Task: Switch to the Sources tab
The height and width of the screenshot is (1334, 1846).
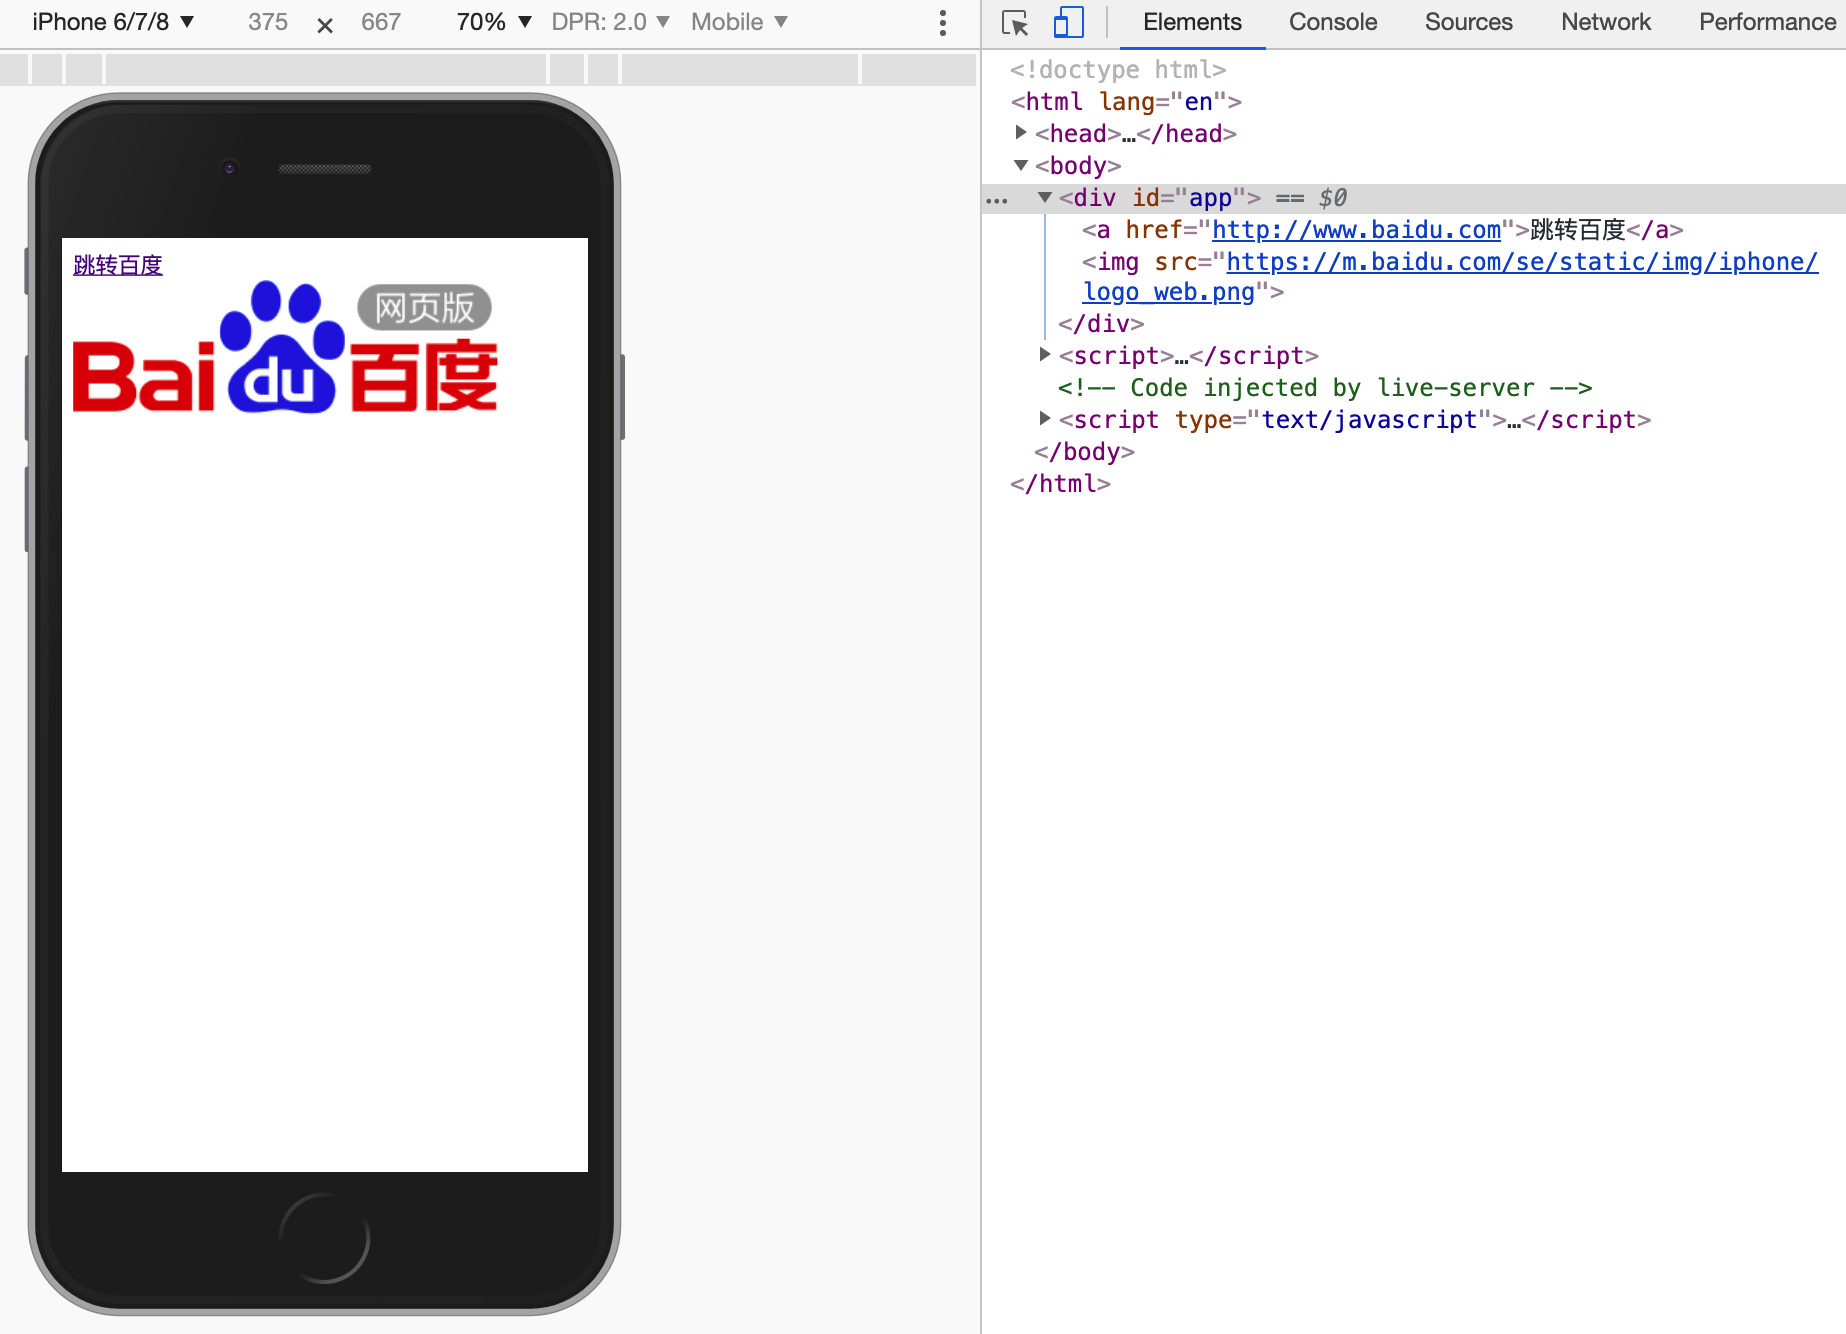Action: pos(1468,22)
